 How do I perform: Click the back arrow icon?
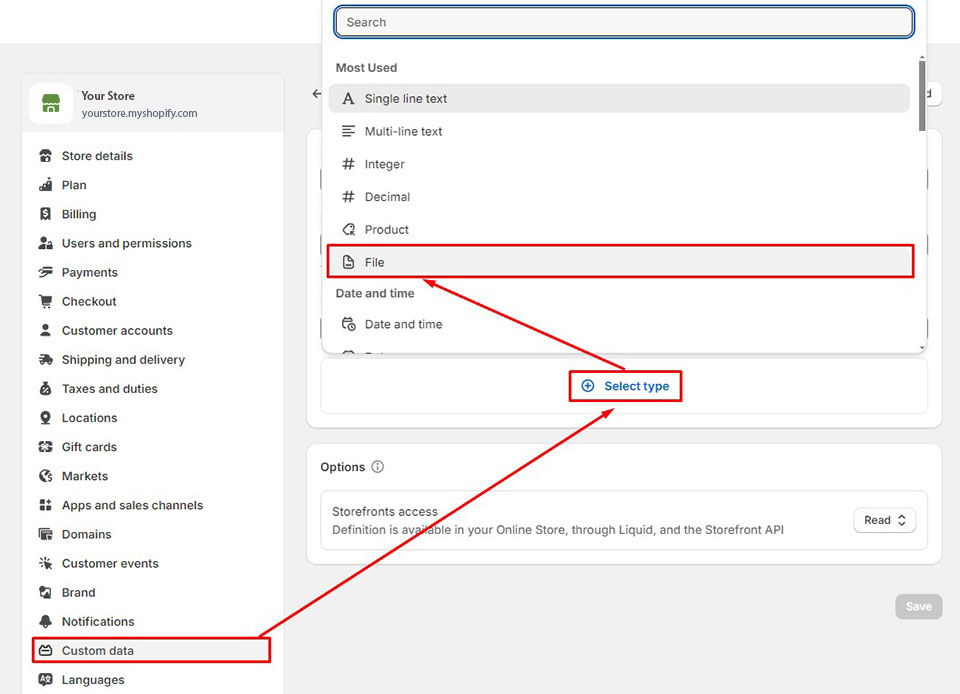pos(317,94)
